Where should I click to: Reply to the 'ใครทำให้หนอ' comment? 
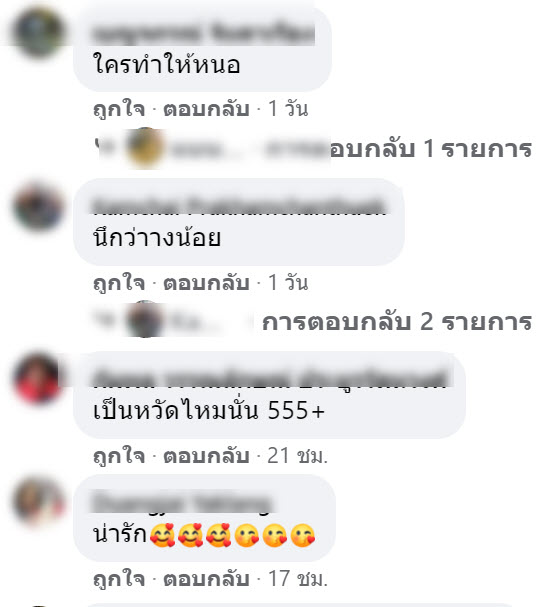[x=206, y=108]
